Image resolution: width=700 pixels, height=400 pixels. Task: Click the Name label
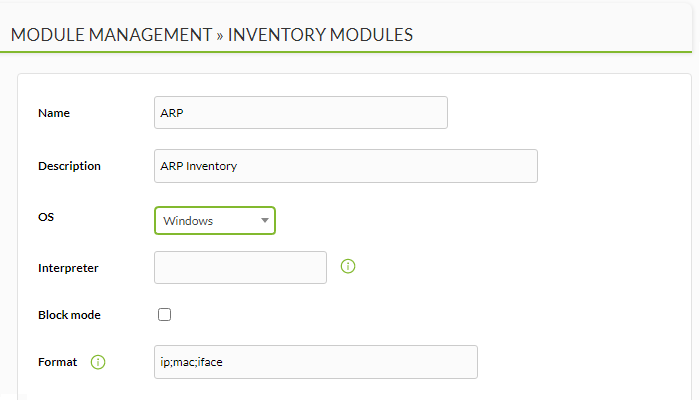(x=54, y=113)
